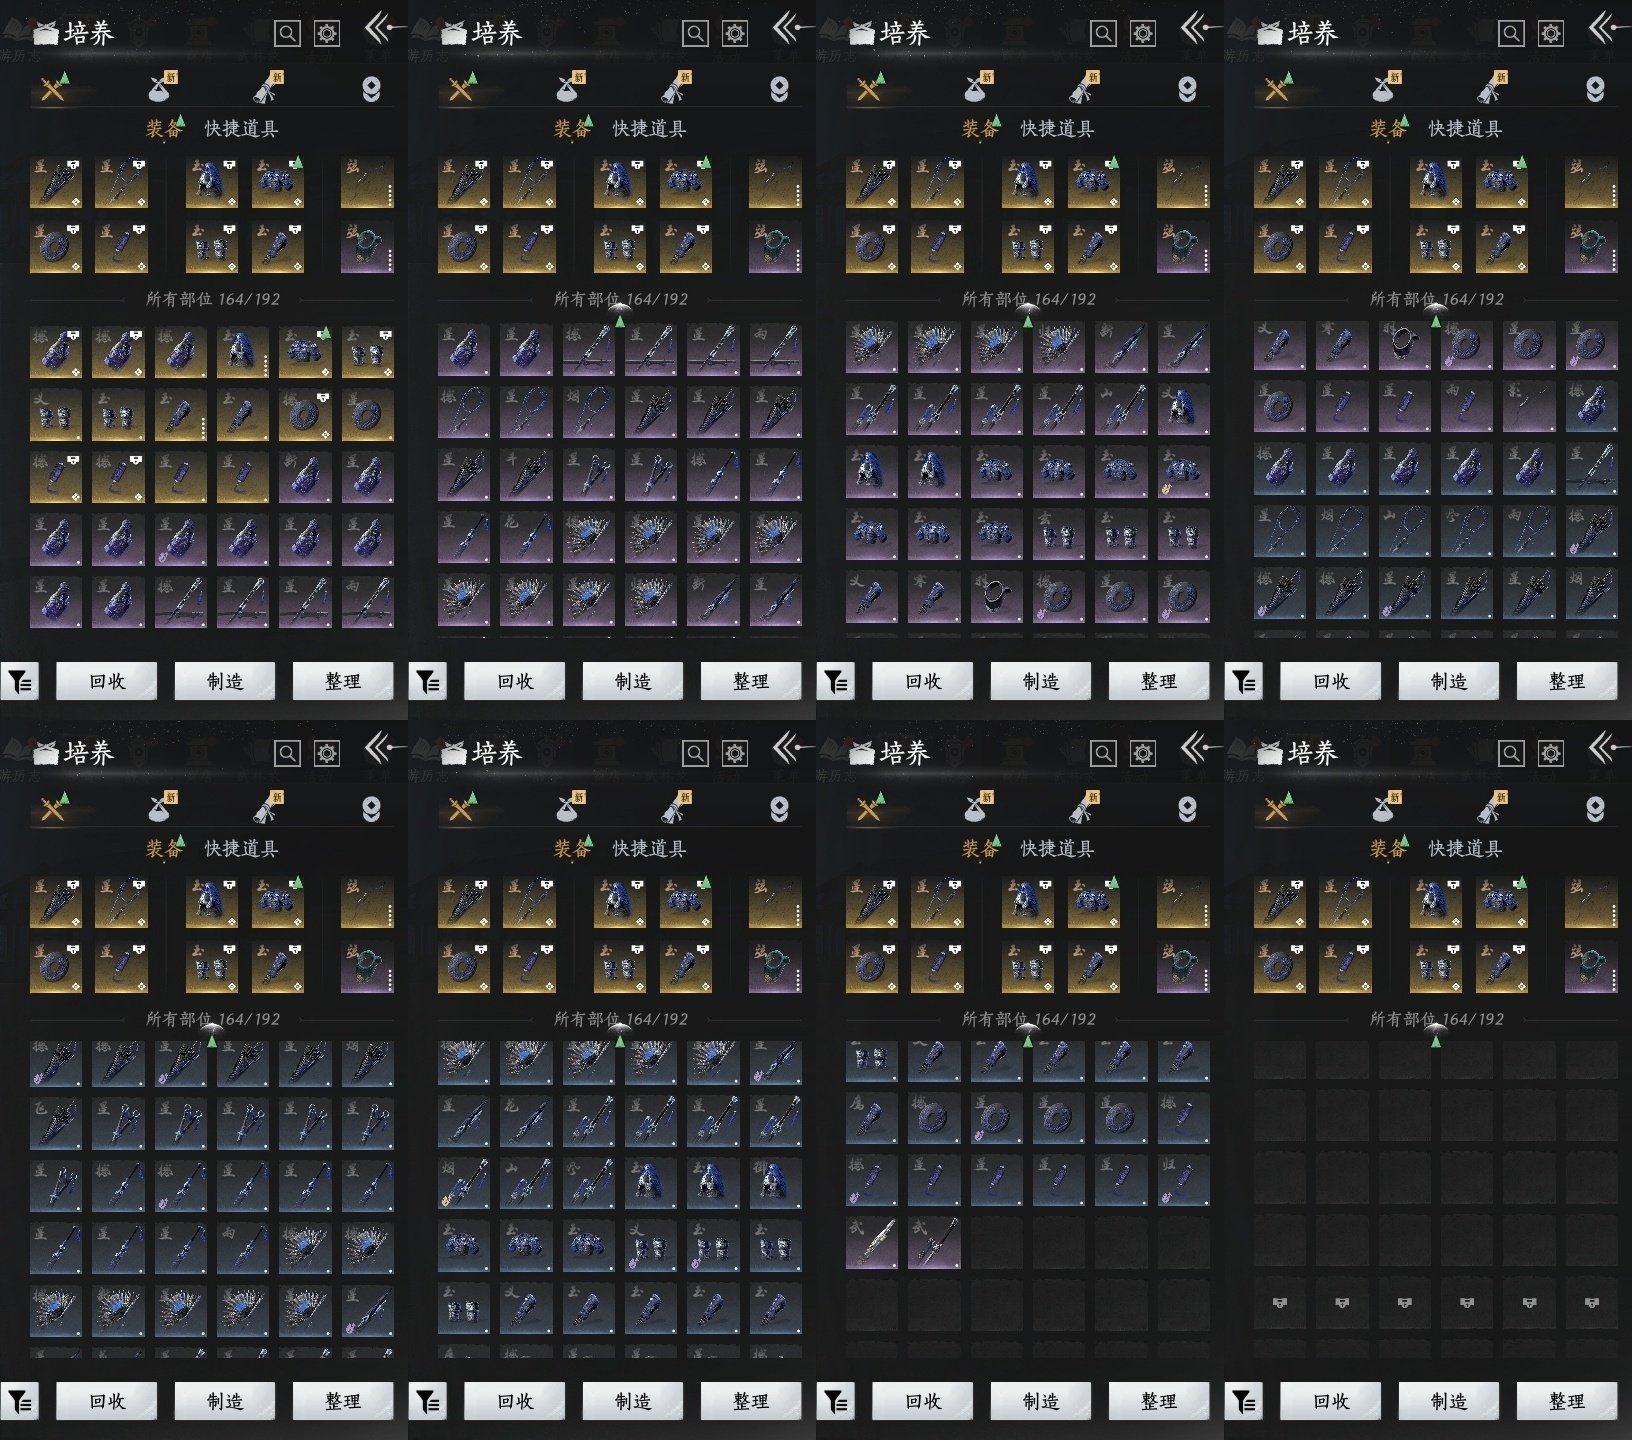Expand 所有部位 slot filter in empty-inventory panel
The image size is (1632, 1440).
(1436, 1019)
